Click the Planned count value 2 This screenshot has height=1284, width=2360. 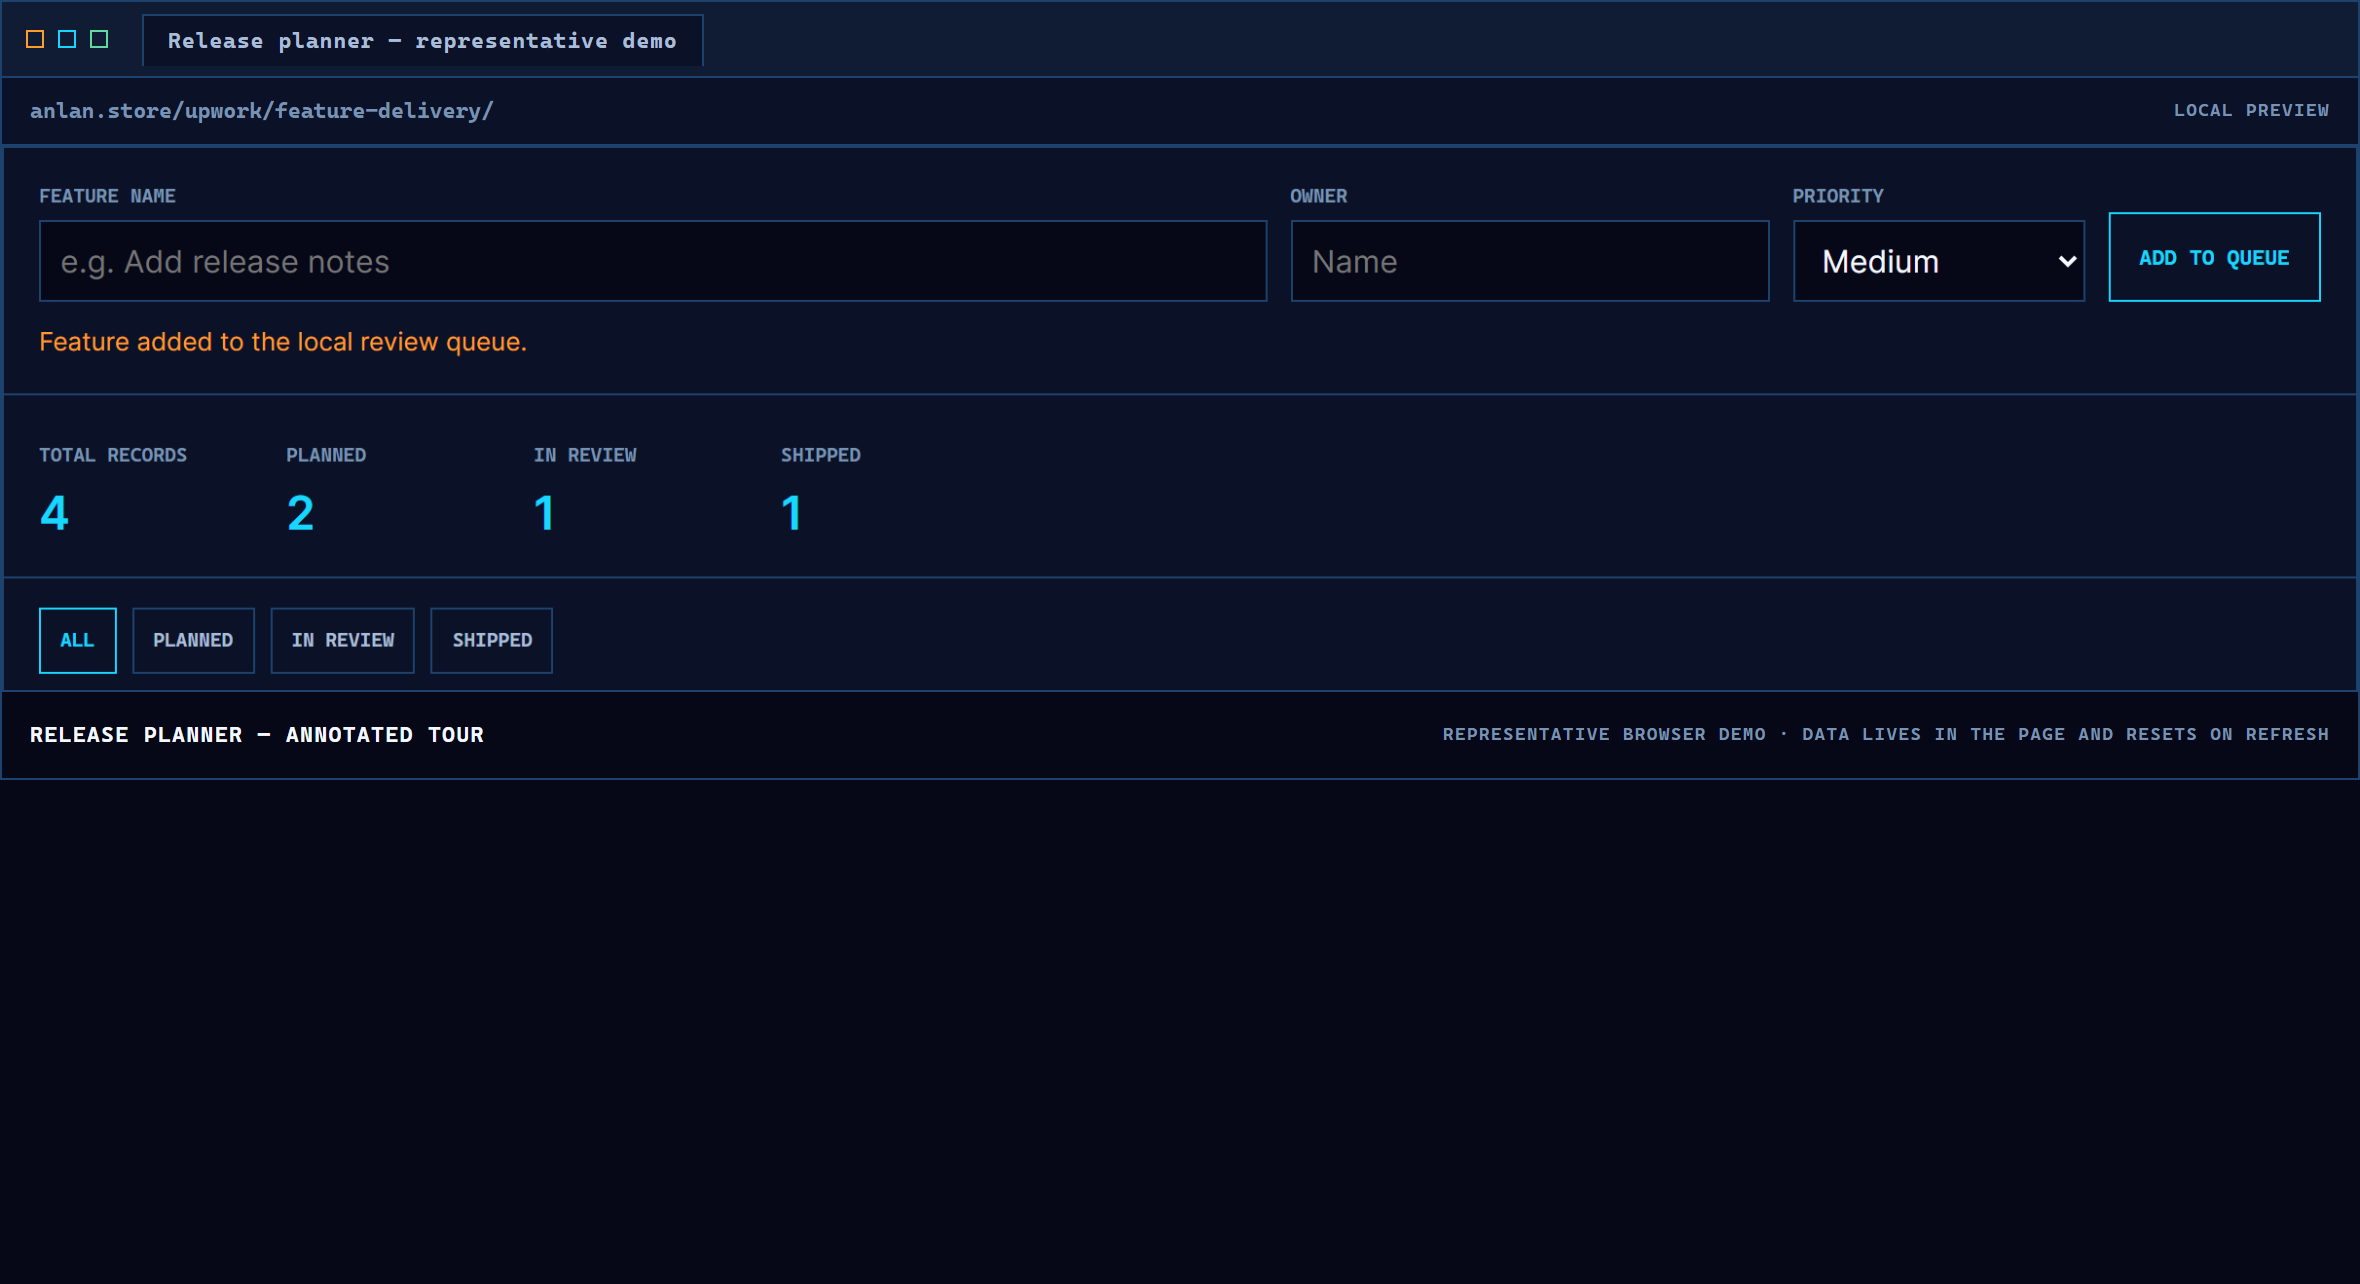click(300, 513)
